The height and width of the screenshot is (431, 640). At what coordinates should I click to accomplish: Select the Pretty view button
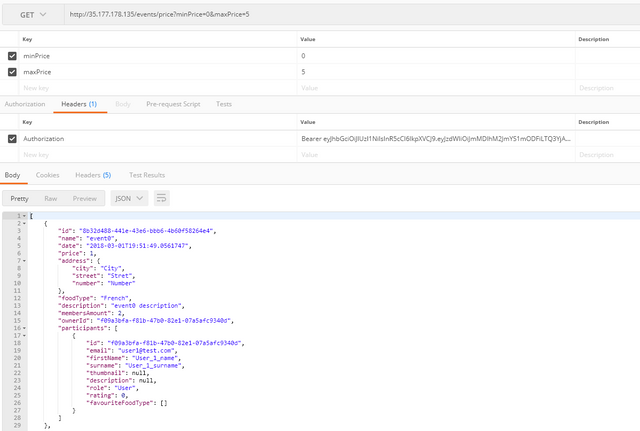coord(20,198)
